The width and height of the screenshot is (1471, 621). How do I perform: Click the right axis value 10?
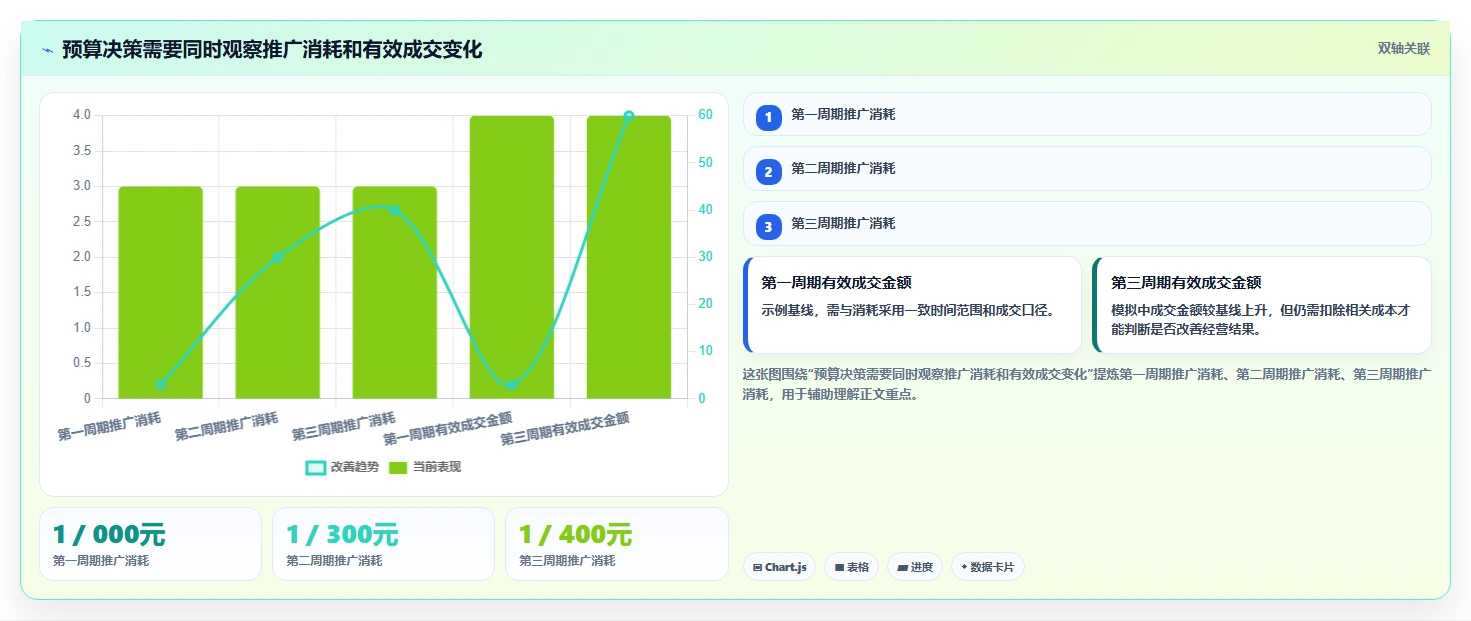(x=705, y=351)
